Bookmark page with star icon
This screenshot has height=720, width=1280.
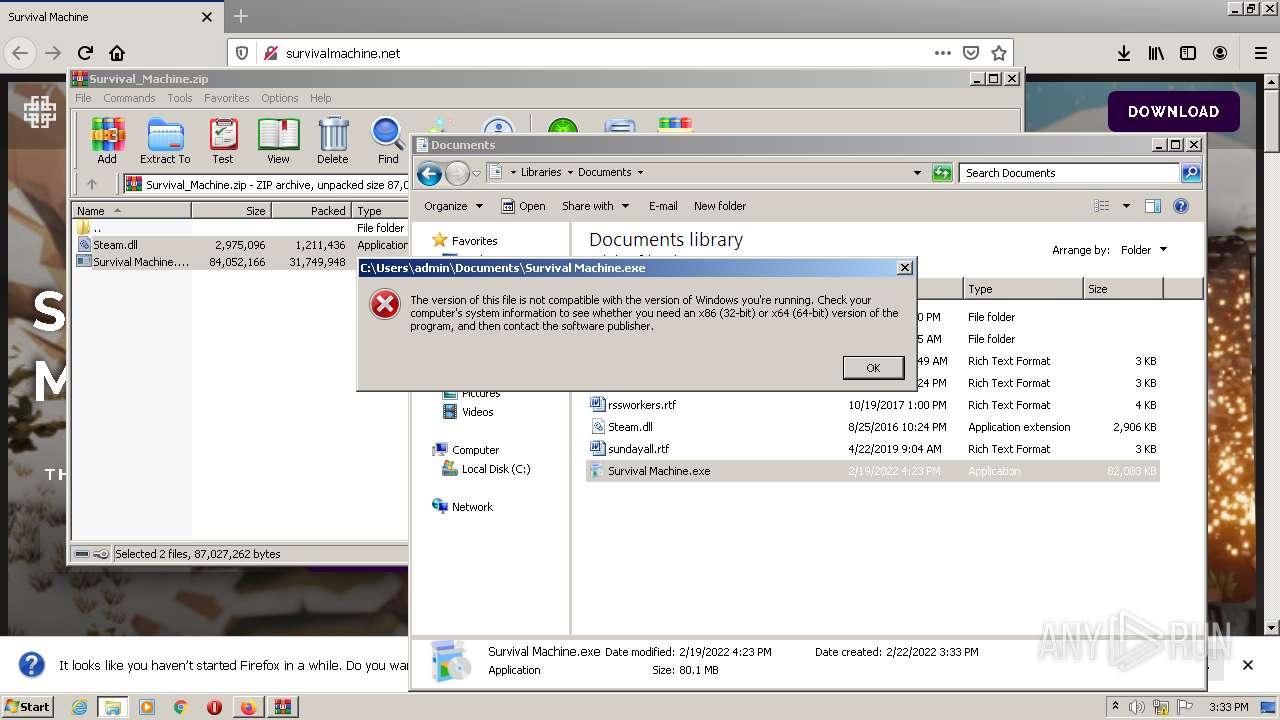coord(998,53)
